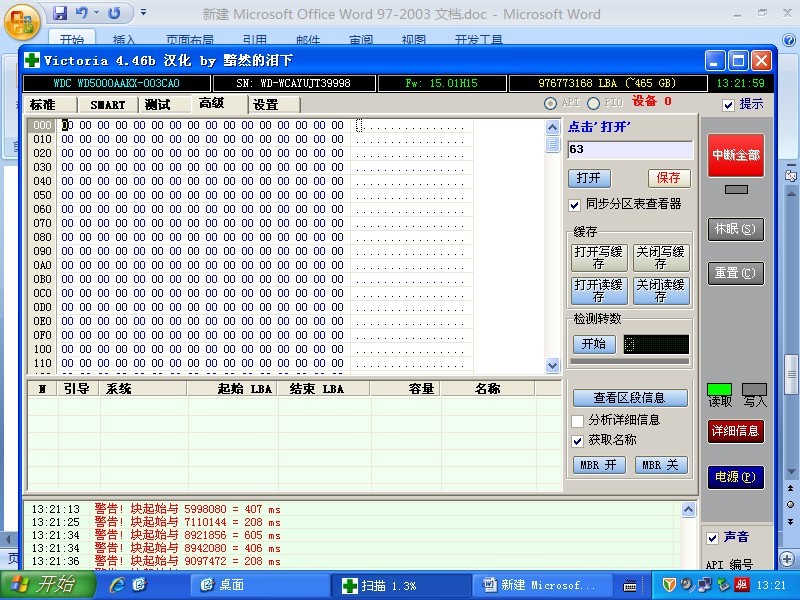Switch to the 测试 tab
This screenshot has width=800, height=600.
(164, 105)
